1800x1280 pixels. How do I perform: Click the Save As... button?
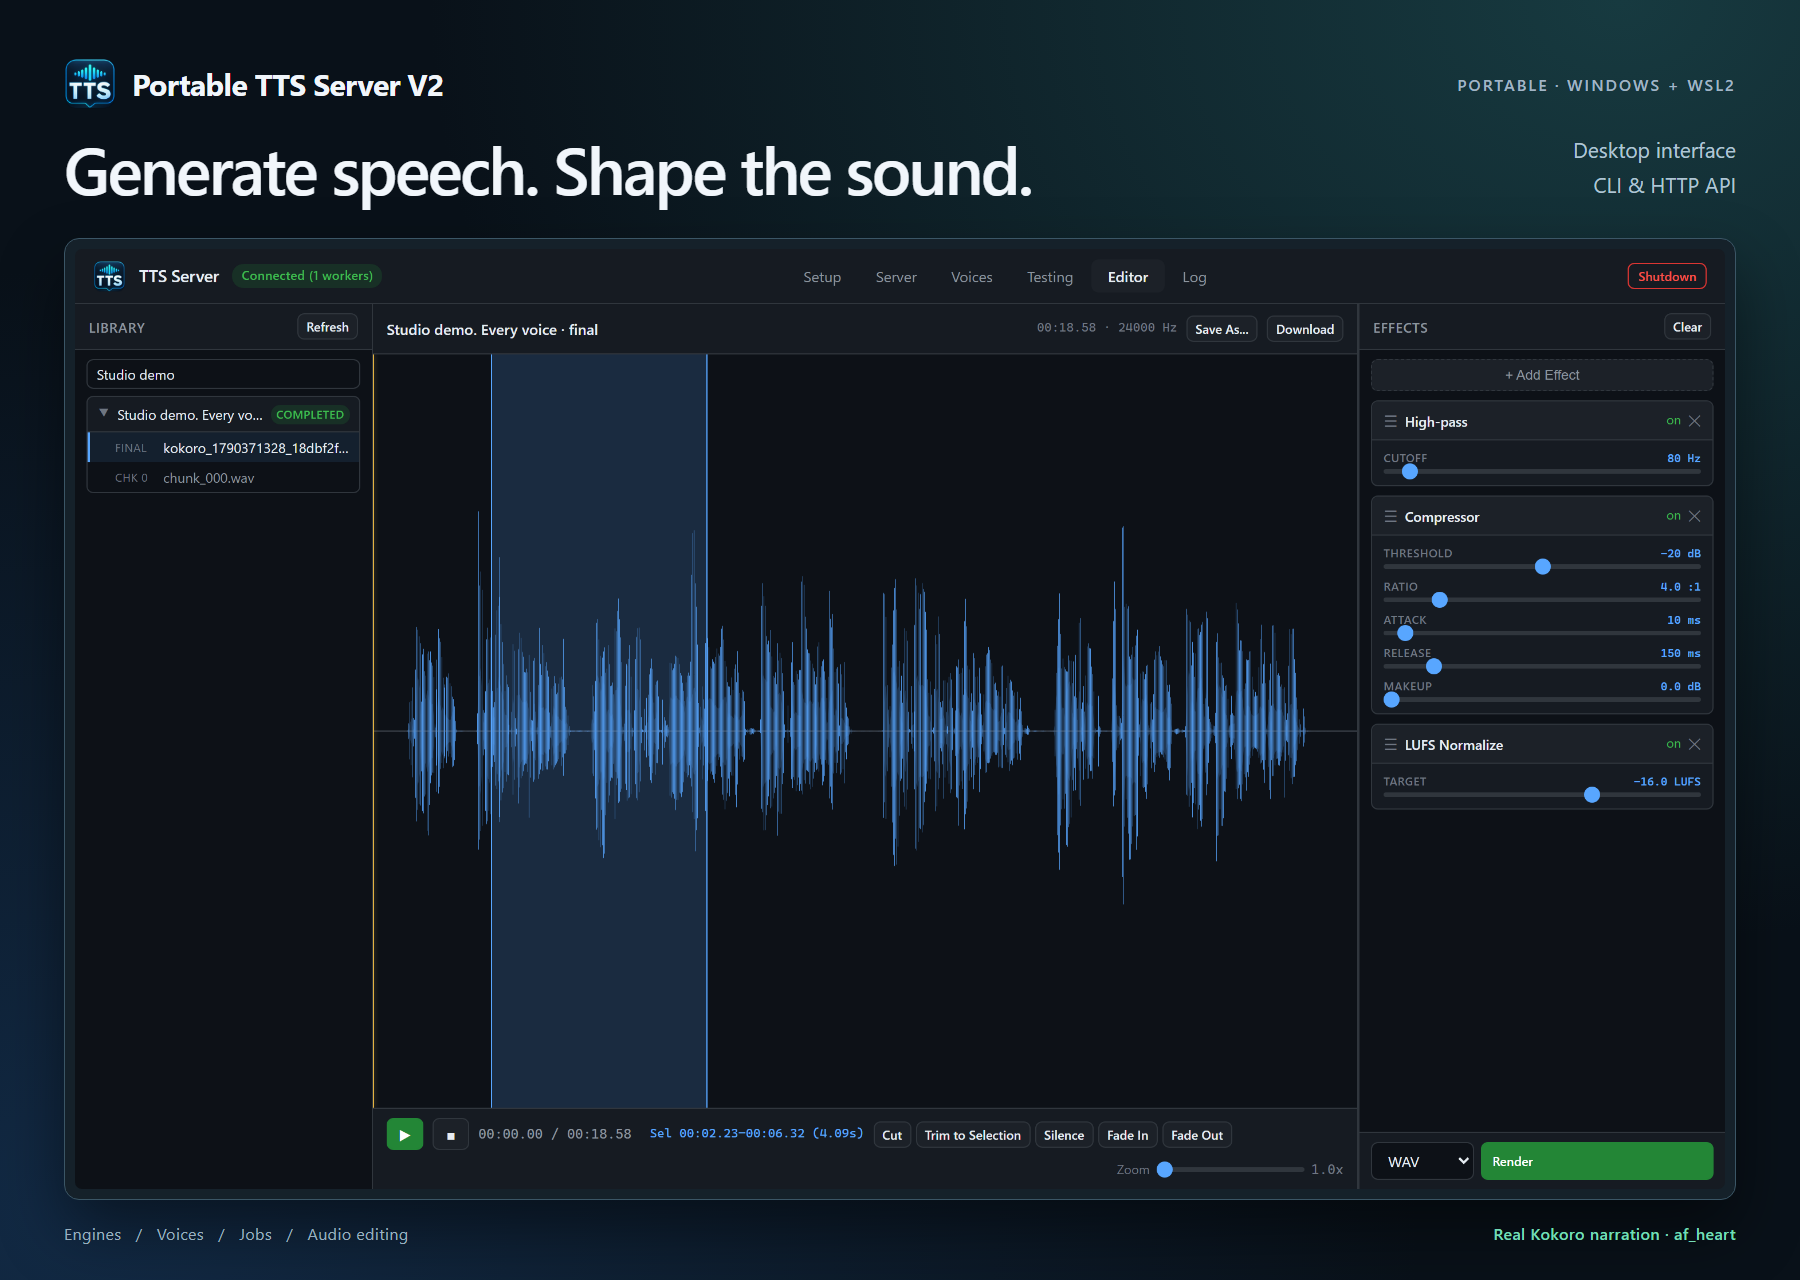pyautogui.click(x=1222, y=329)
